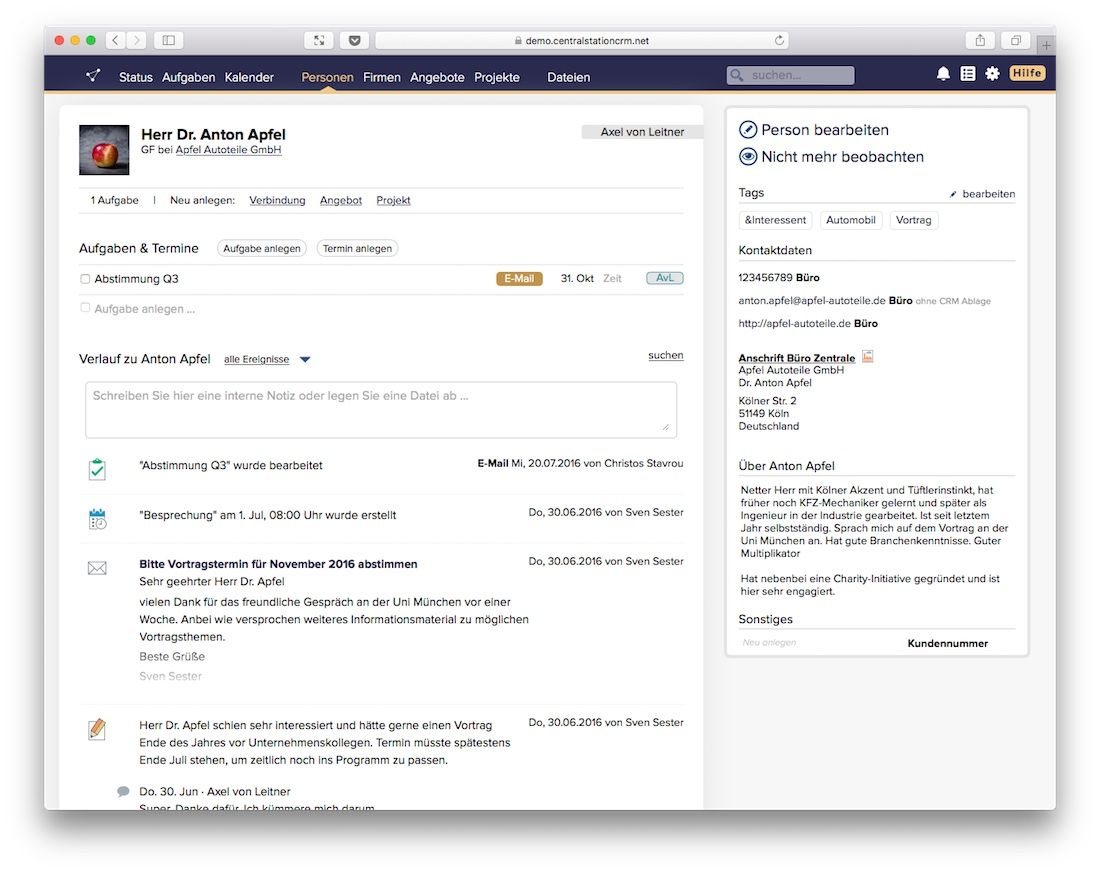The height and width of the screenshot is (873, 1100).
Task: Open the Kalender menu item
Action: coord(249,77)
